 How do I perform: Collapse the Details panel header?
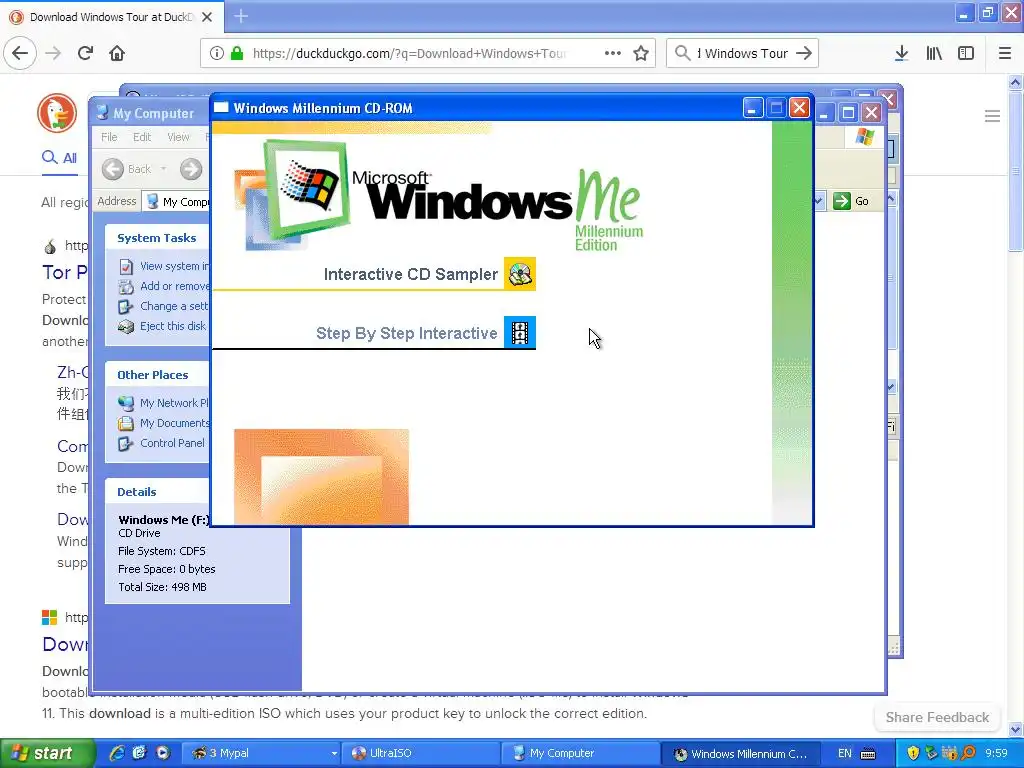pos(157,492)
